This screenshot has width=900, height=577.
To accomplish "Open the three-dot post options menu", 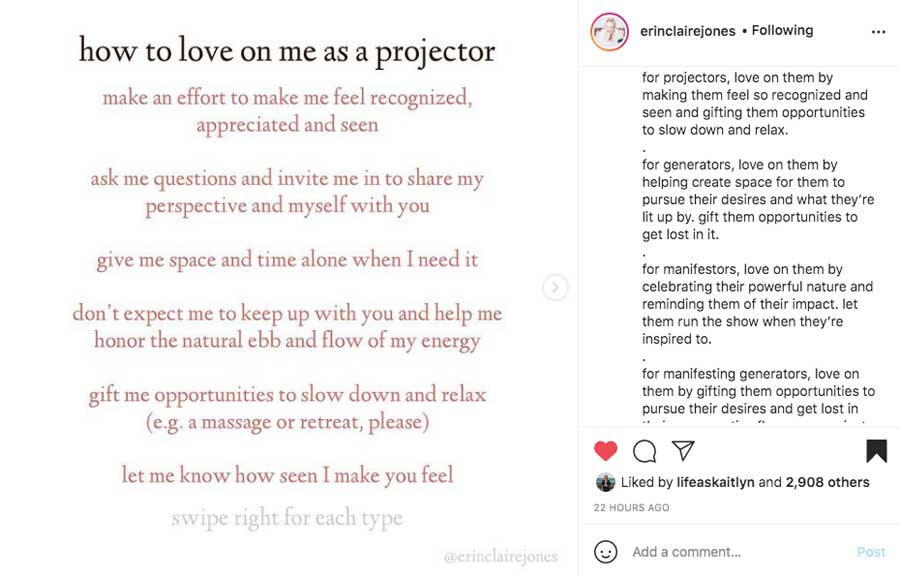I will click(x=878, y=32).
